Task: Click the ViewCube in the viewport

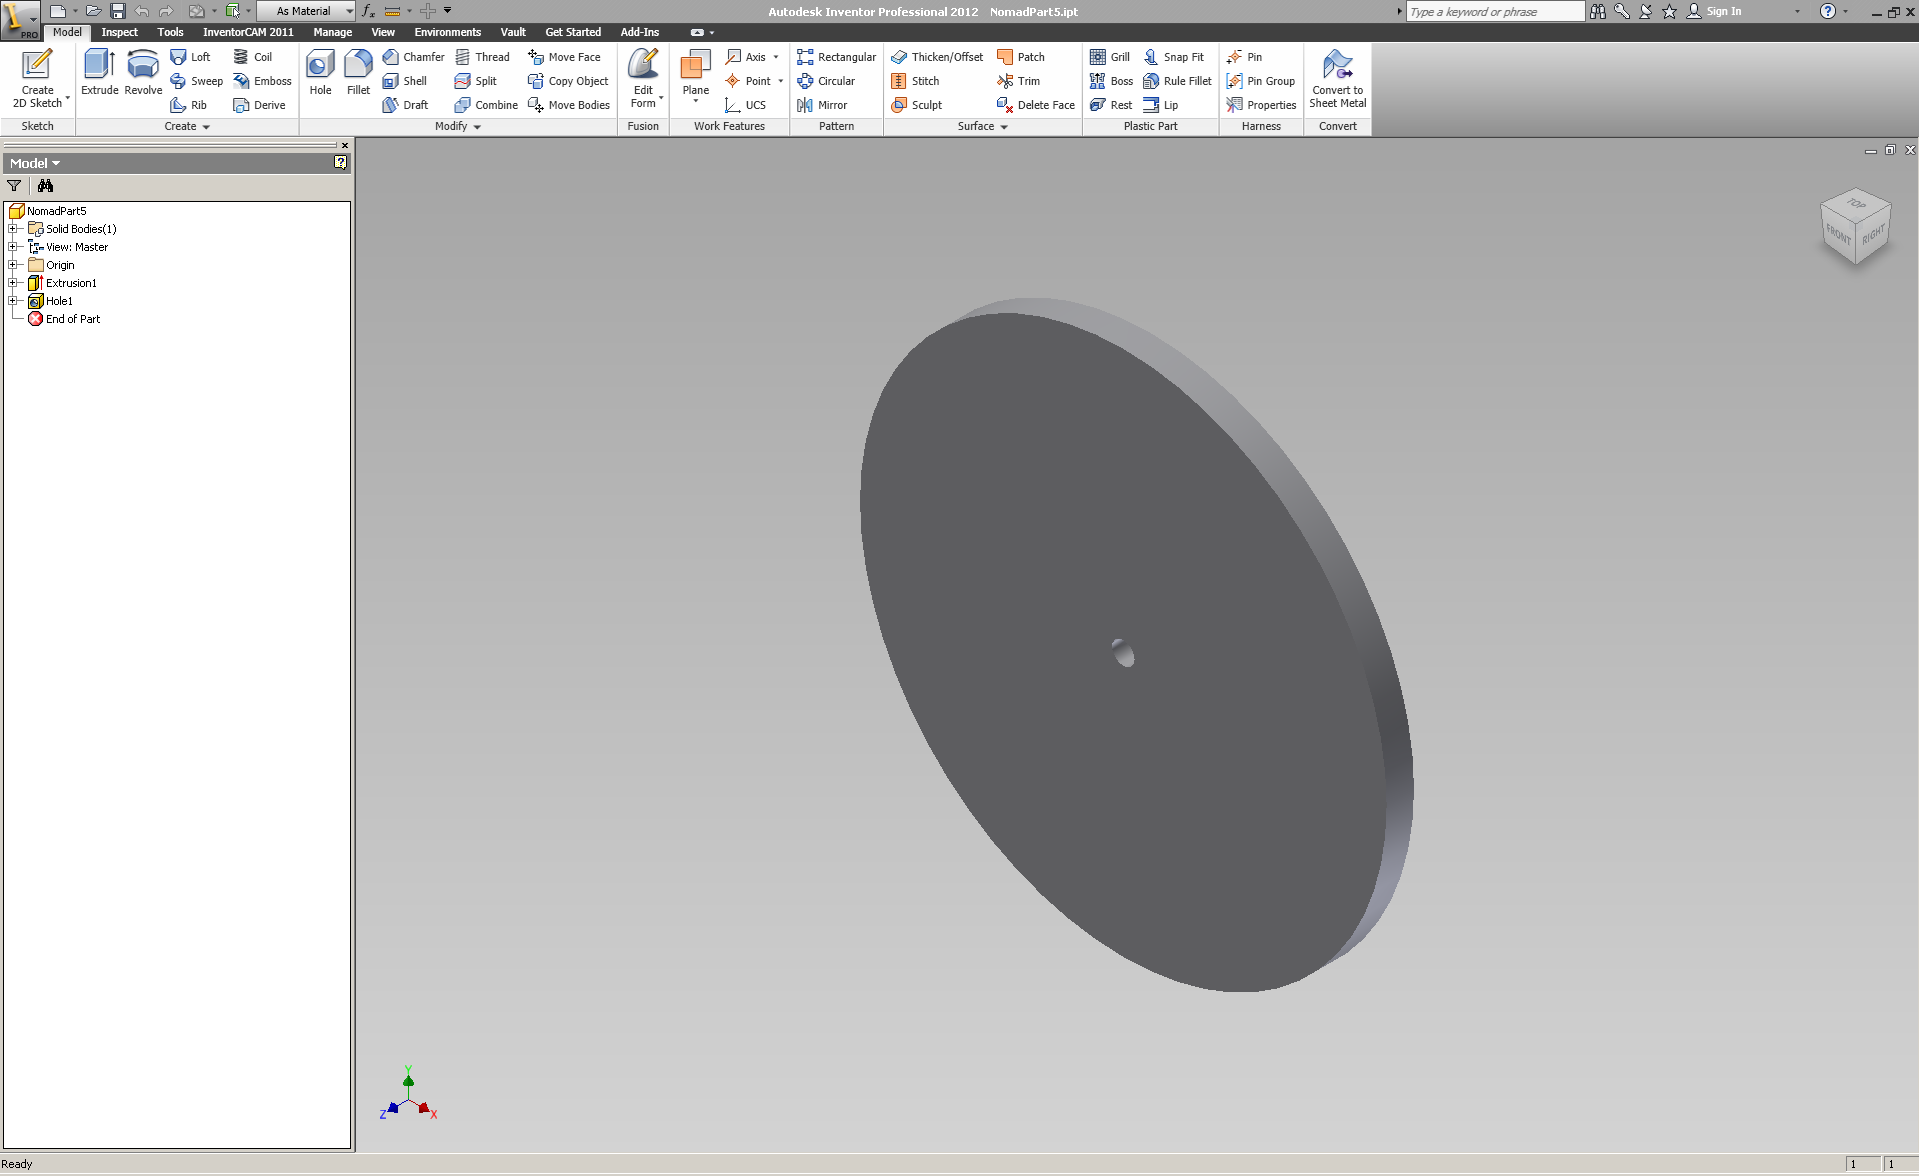Action: 1855,227
